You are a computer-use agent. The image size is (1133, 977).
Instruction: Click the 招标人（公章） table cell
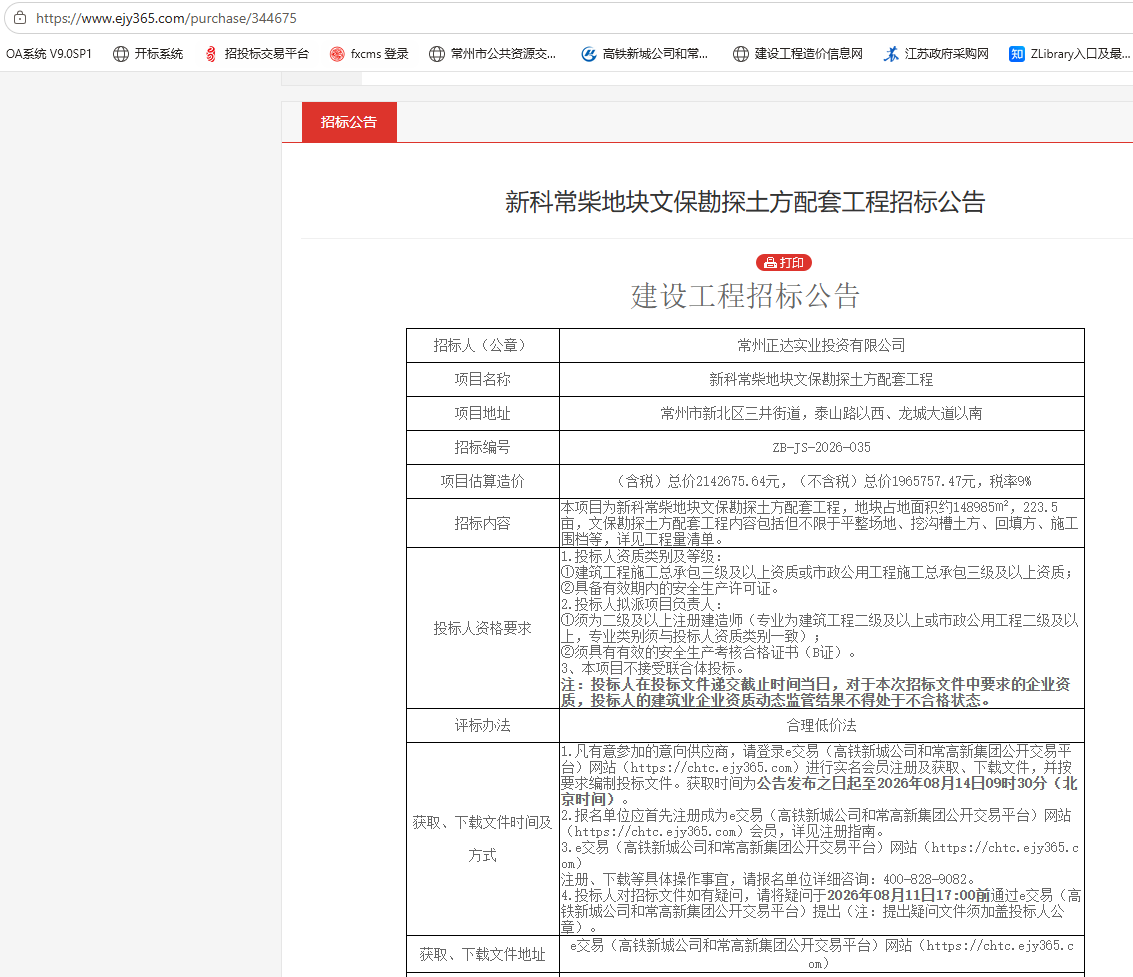coord(483,345)
